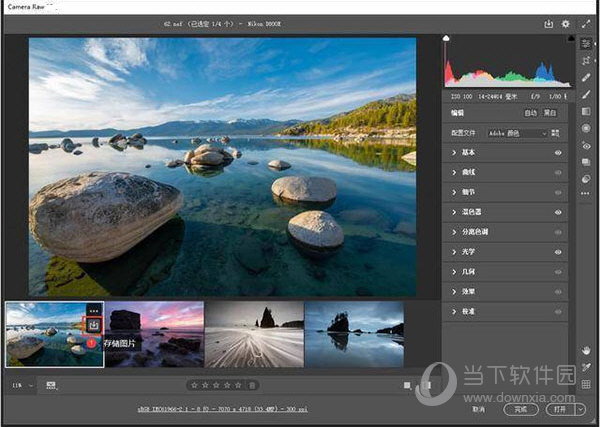Toggle visibility of 光学 panel edits
This screenshot has height=427, width=600.
(558, 252)
